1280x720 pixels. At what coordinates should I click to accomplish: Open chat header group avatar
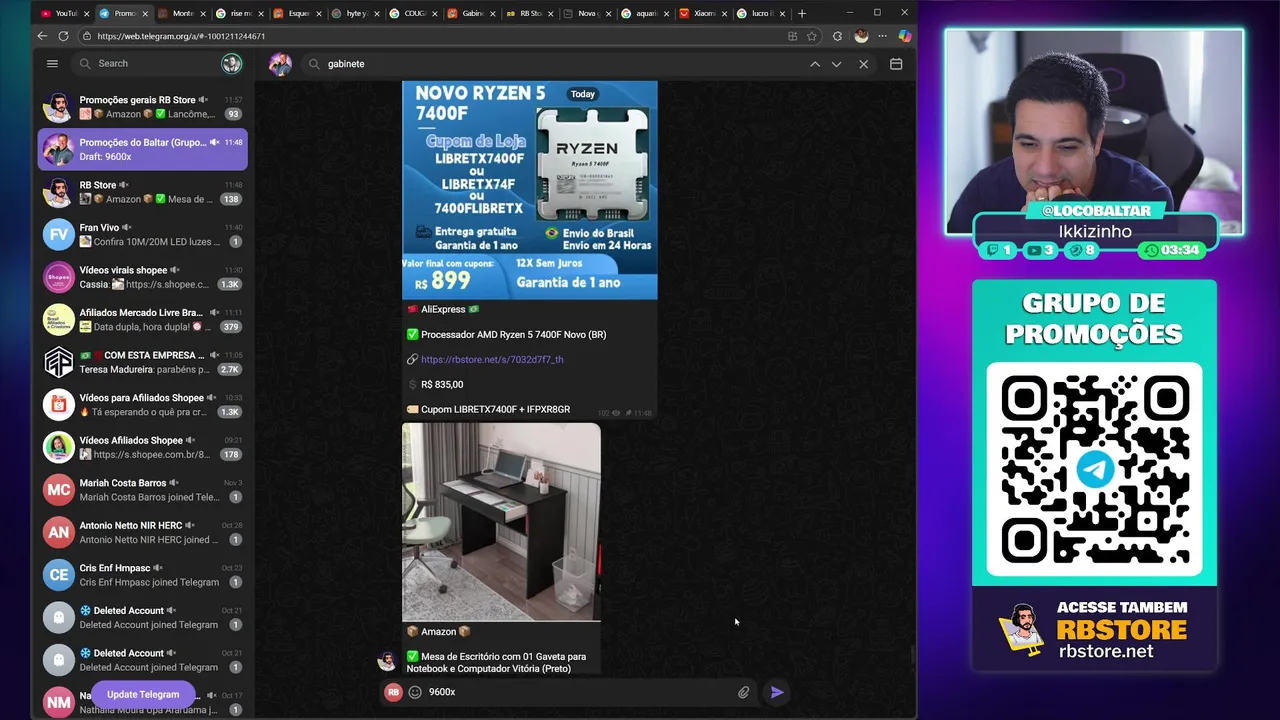click(x=280, y=64)
